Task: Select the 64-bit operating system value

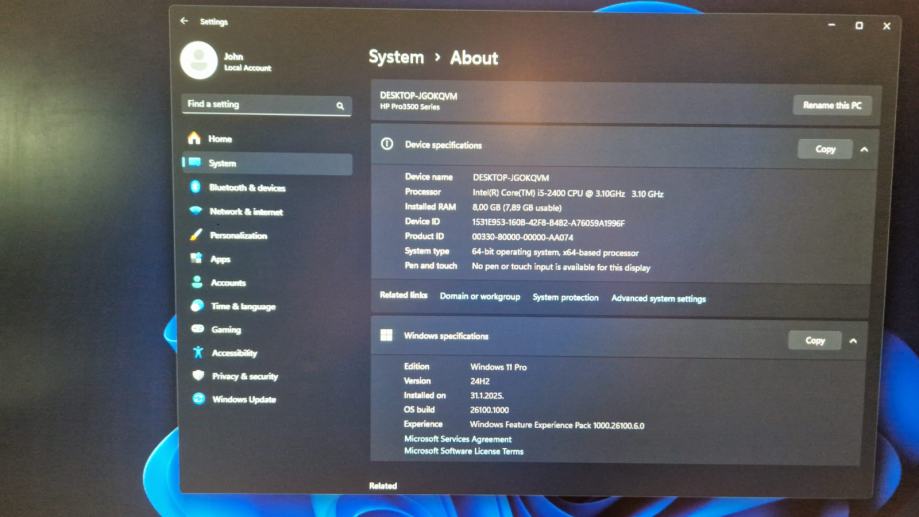Action: point(554,253)
